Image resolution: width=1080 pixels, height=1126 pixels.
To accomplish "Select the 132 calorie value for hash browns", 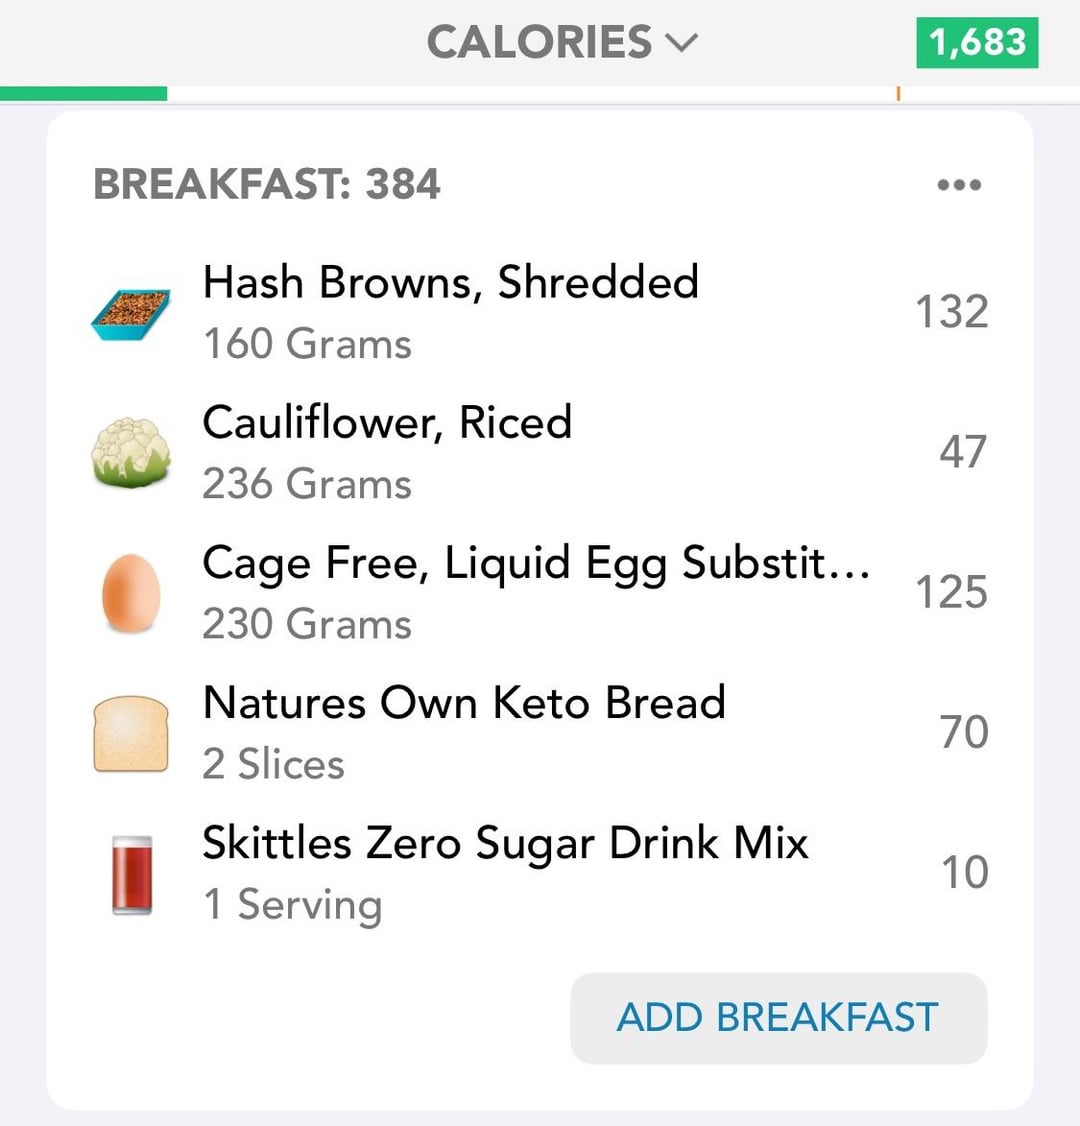I will click(951, 312).
